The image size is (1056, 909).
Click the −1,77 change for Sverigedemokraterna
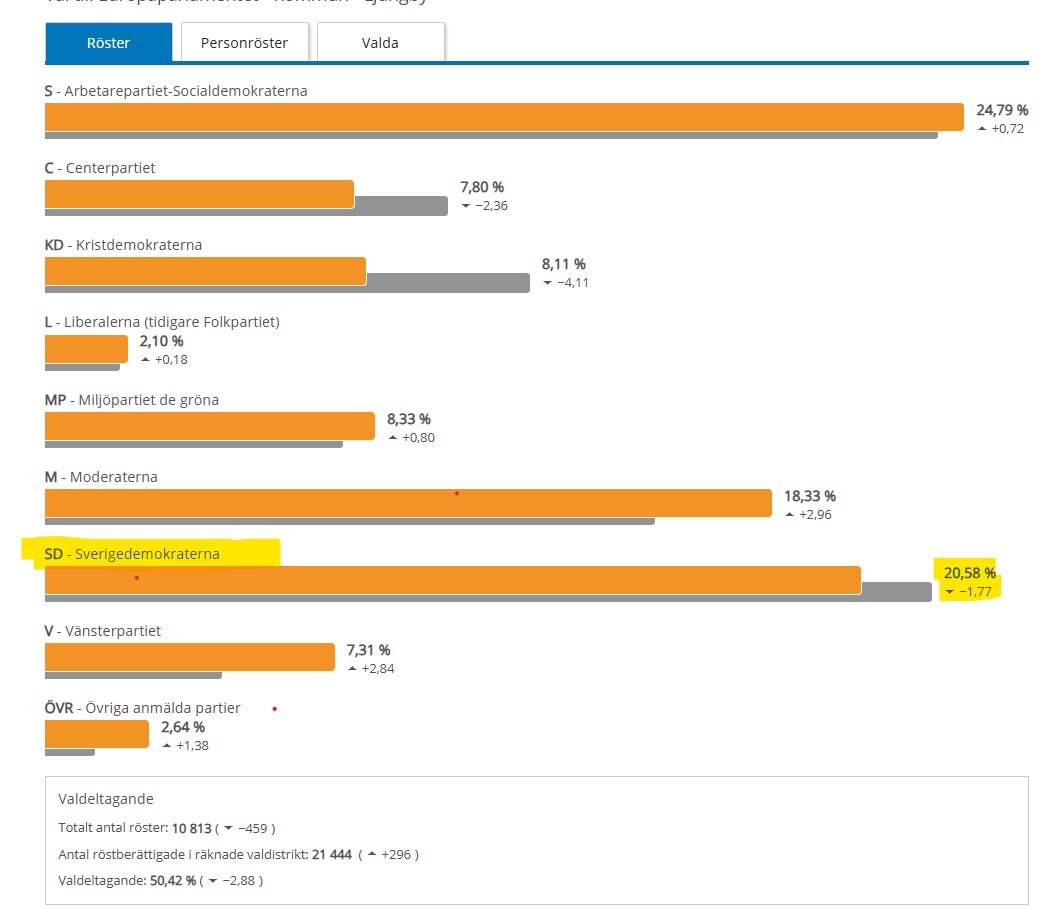coord(975,592)
